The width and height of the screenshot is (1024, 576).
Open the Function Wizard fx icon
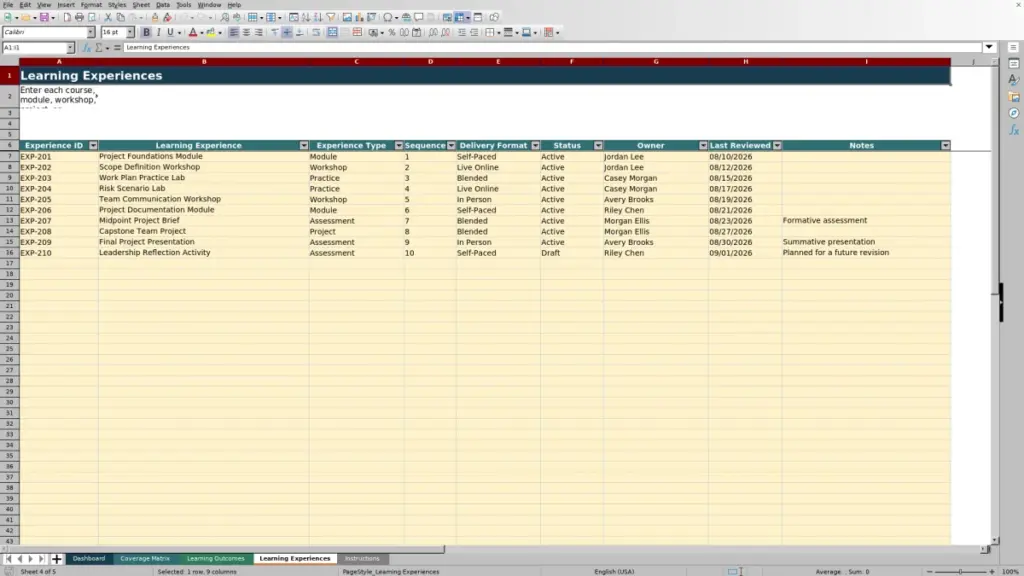click(86, 48)
